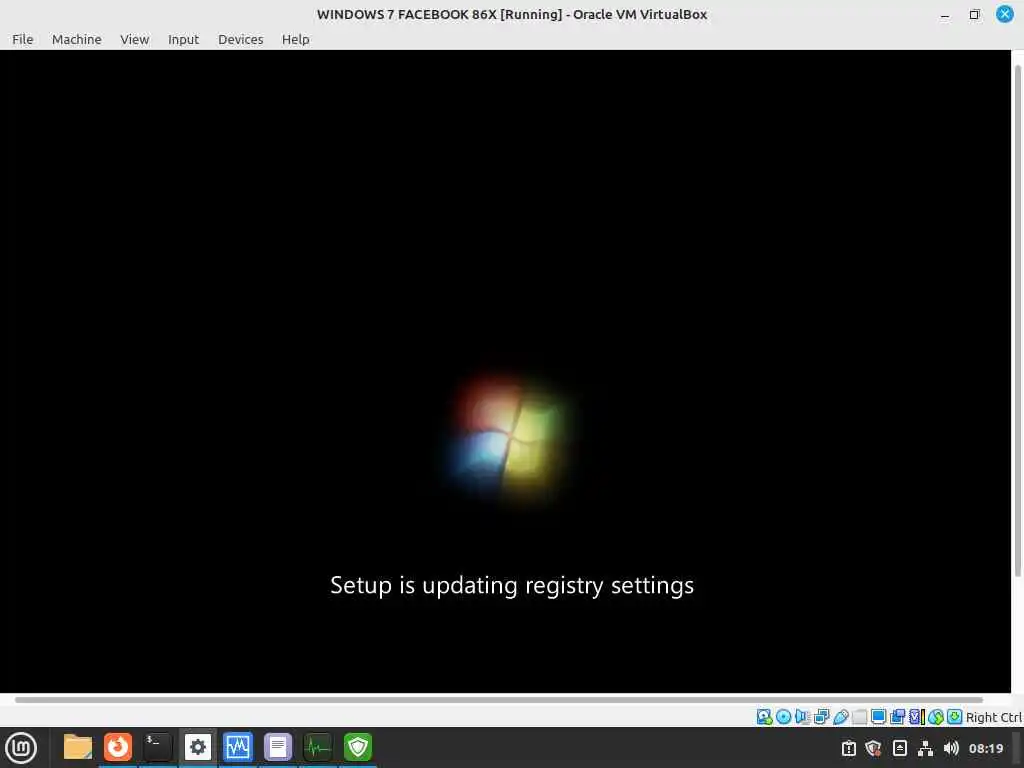
Task: Open the Machine menu
Action: [76, 39]
